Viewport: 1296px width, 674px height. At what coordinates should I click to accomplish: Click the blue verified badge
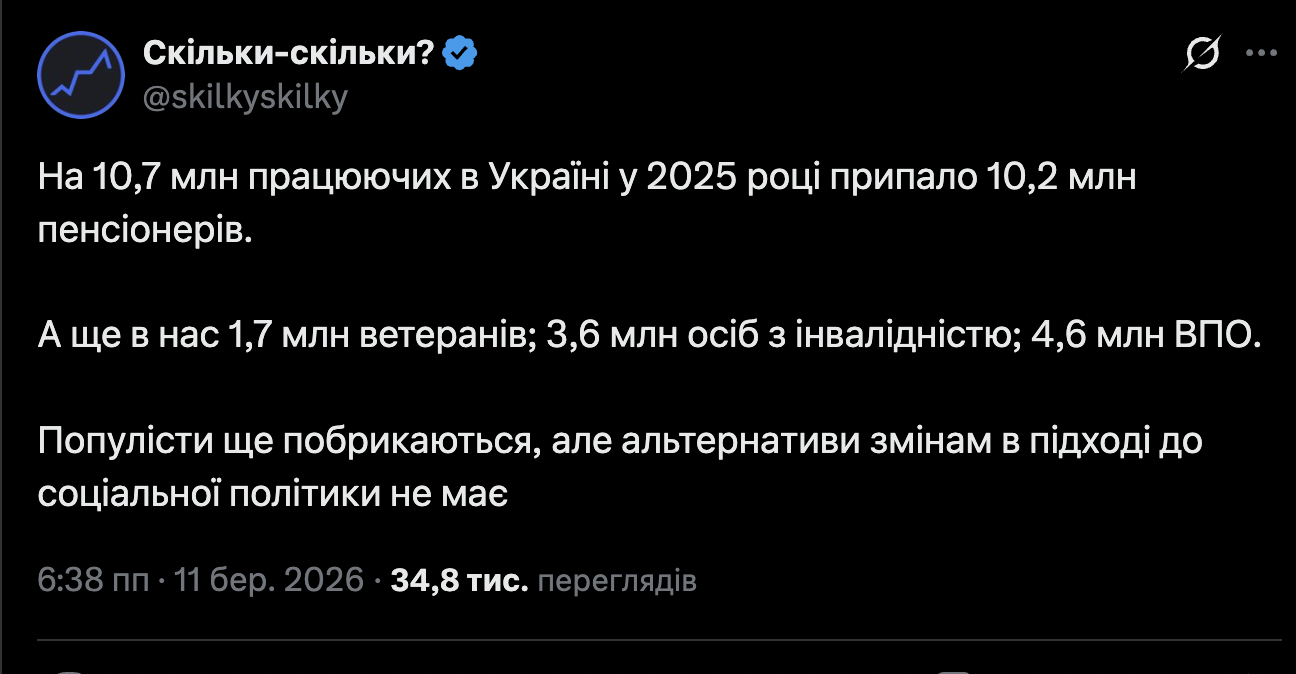pyautogui.click(x=459, y=54)
